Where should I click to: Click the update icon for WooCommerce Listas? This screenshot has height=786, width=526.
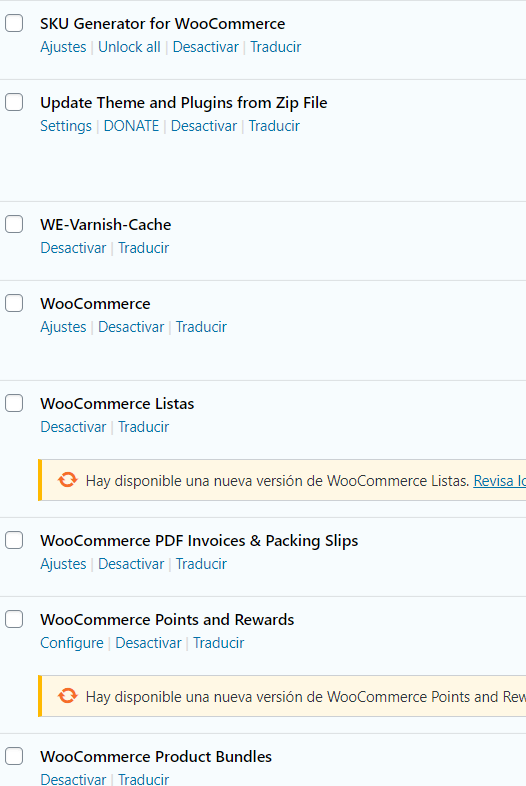68,480
